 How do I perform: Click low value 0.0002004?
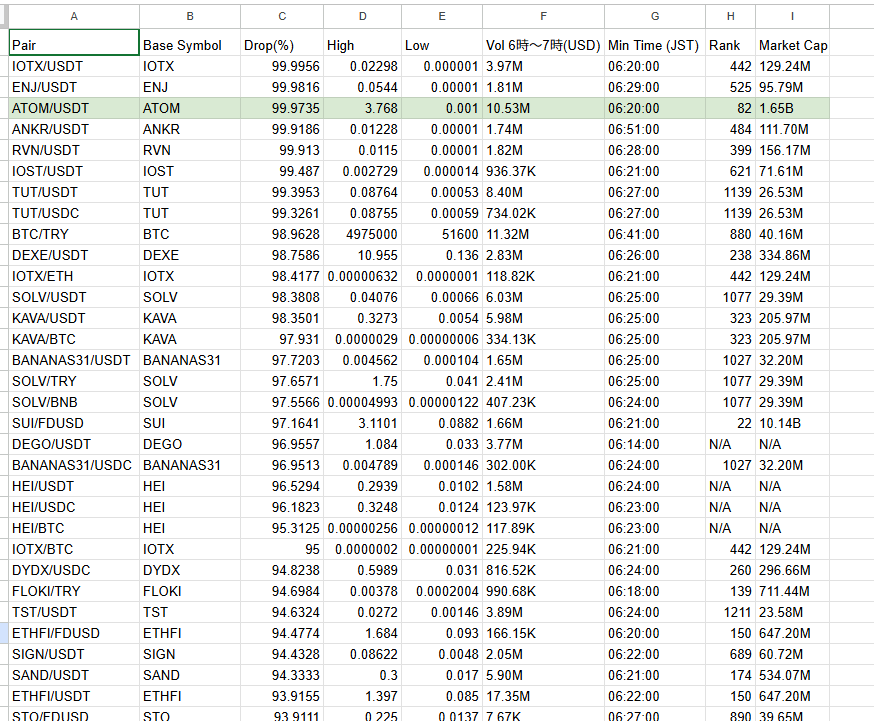click(x=442, y=591)
